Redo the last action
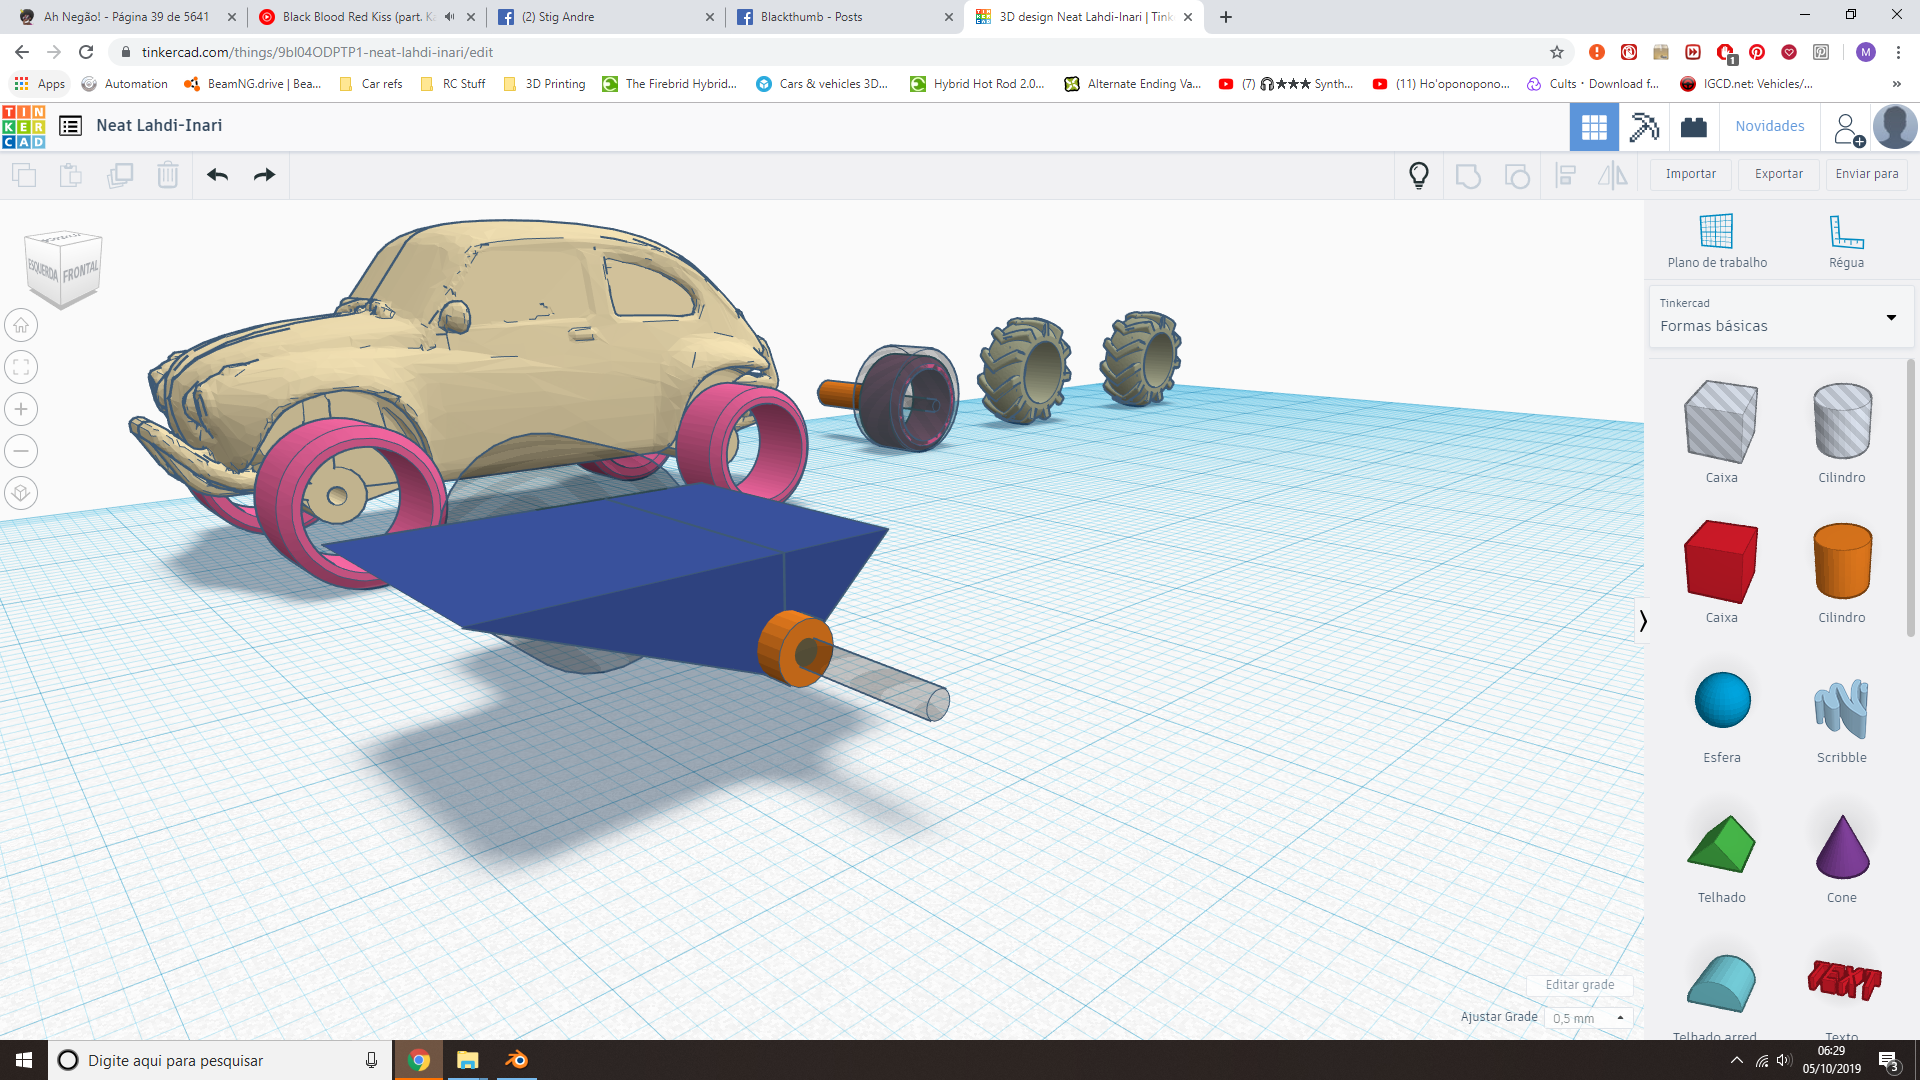Viewport: 1920px width, 1080px height. click(x=264, y=176)
